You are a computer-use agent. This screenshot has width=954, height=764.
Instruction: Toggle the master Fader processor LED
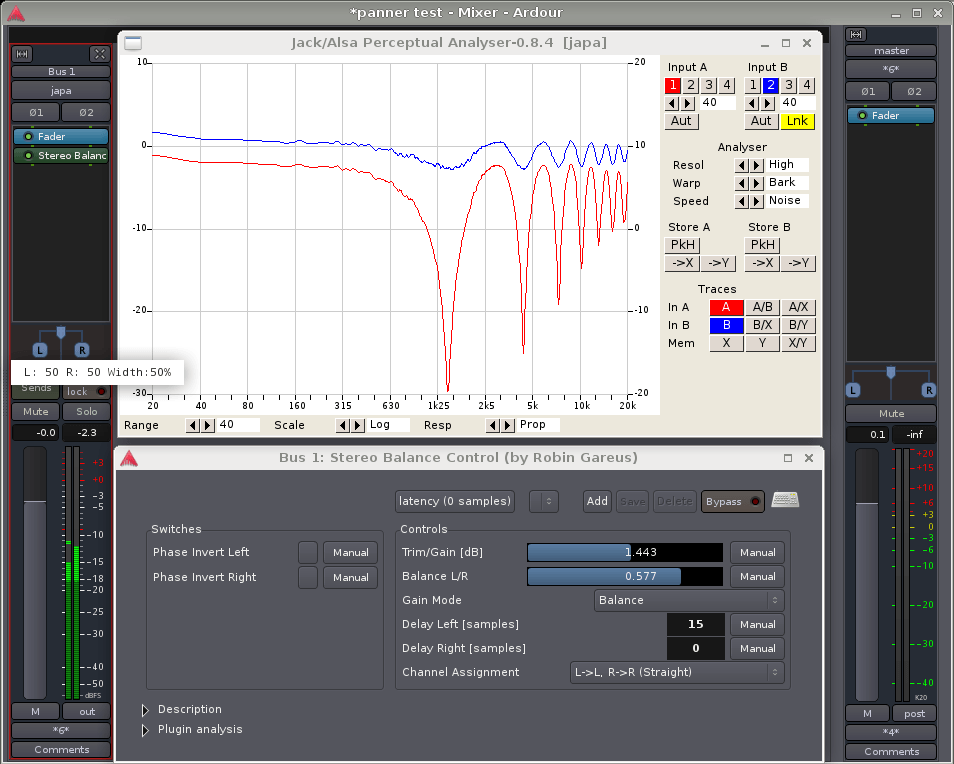(x=862, y=116)
